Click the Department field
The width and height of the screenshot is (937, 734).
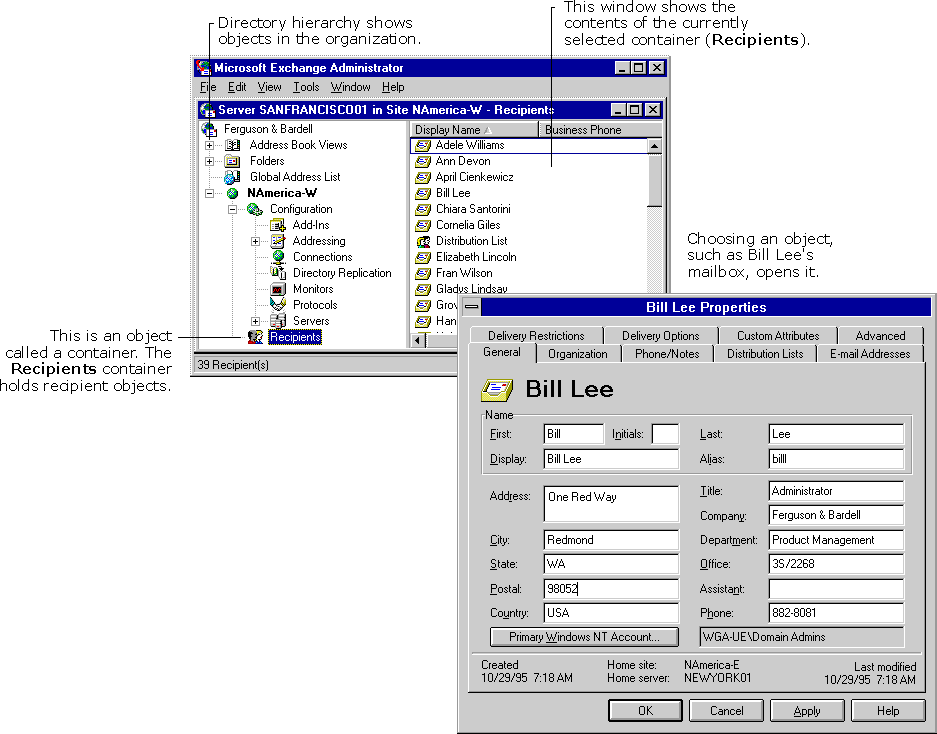click(836, 540)
